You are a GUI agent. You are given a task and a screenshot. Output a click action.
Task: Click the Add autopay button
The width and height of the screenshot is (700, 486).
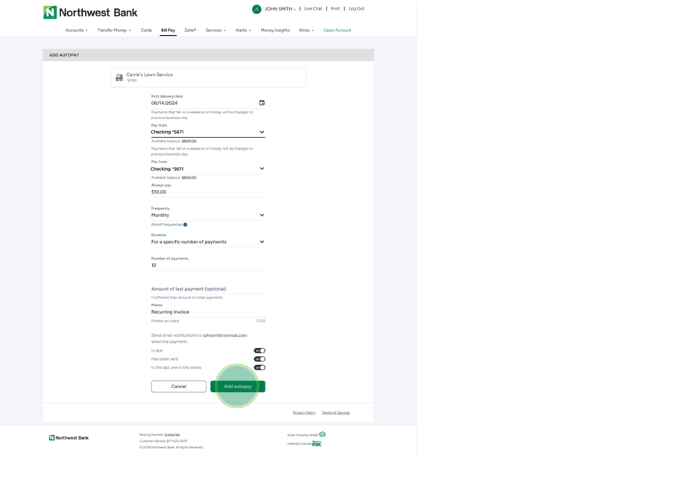(x=238, y=386)
